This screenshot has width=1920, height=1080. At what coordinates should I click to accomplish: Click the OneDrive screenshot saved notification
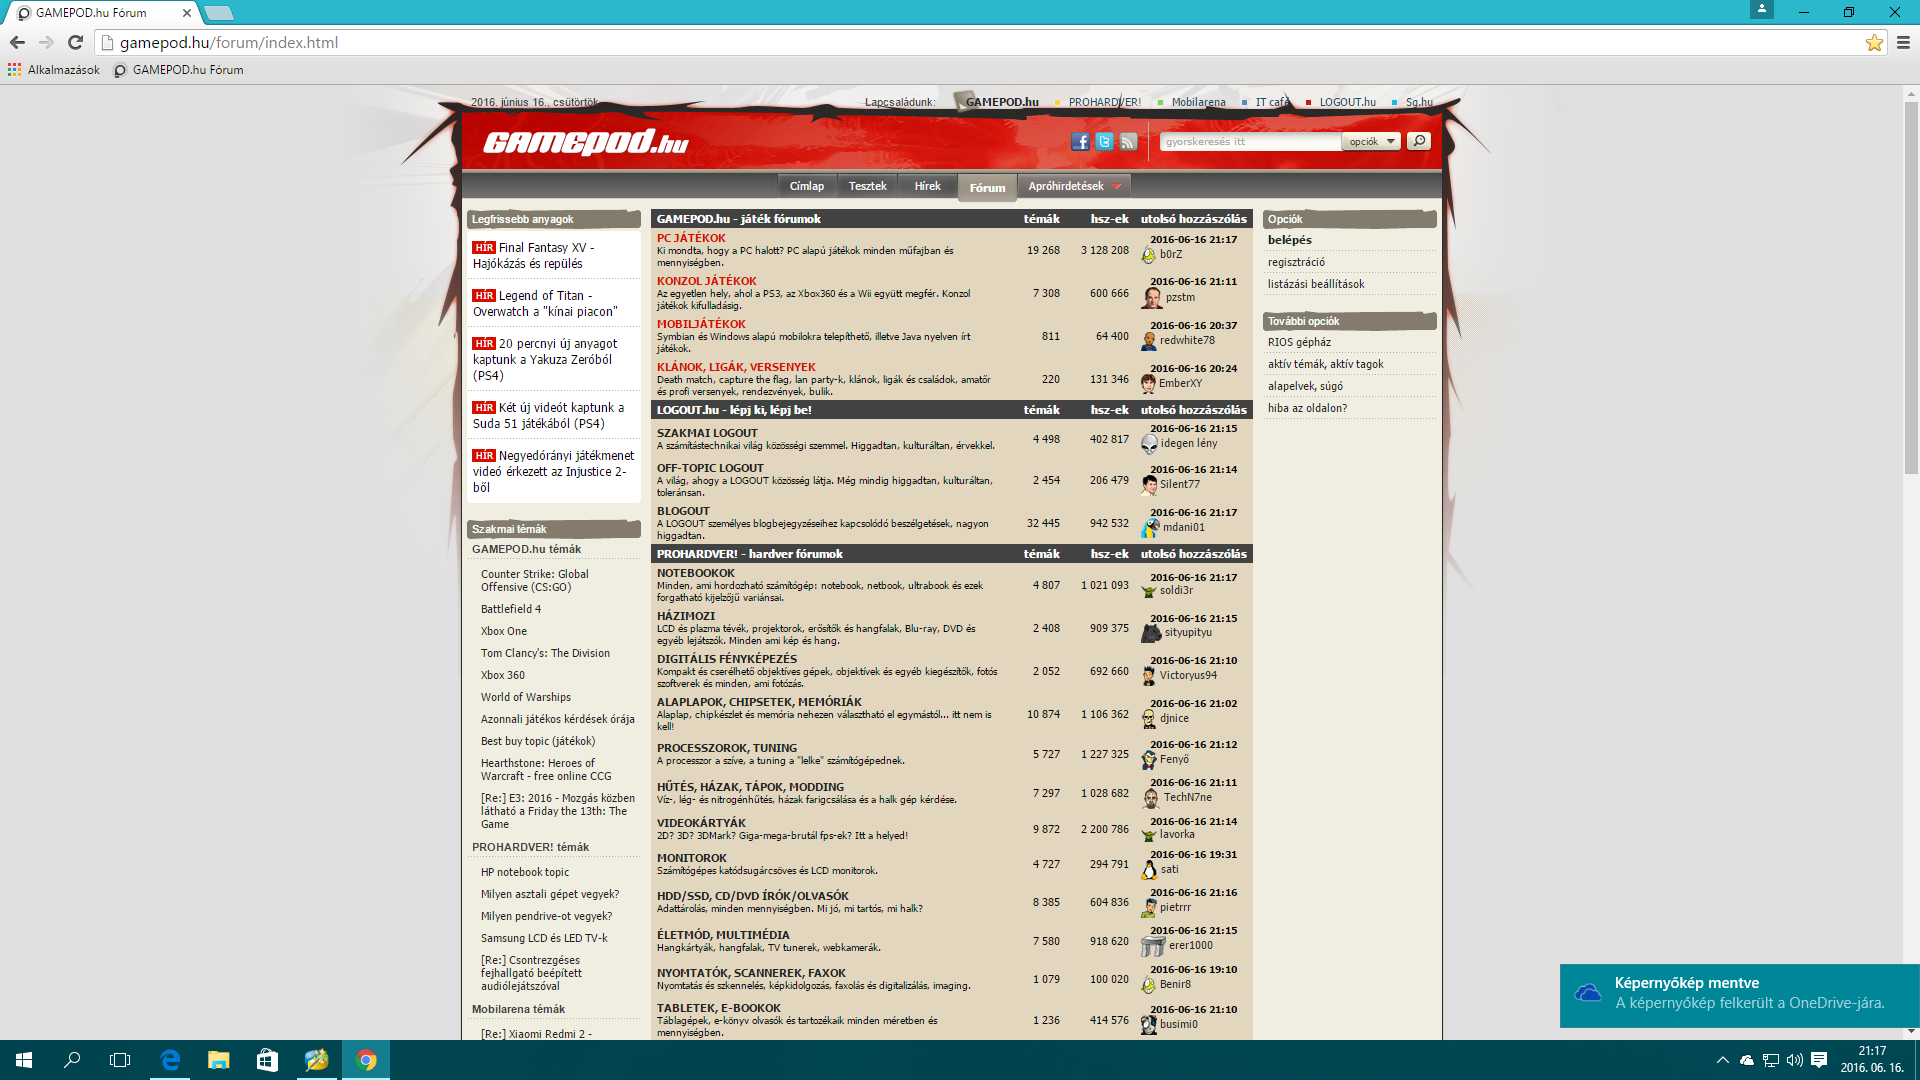(x=1740, y=996)
